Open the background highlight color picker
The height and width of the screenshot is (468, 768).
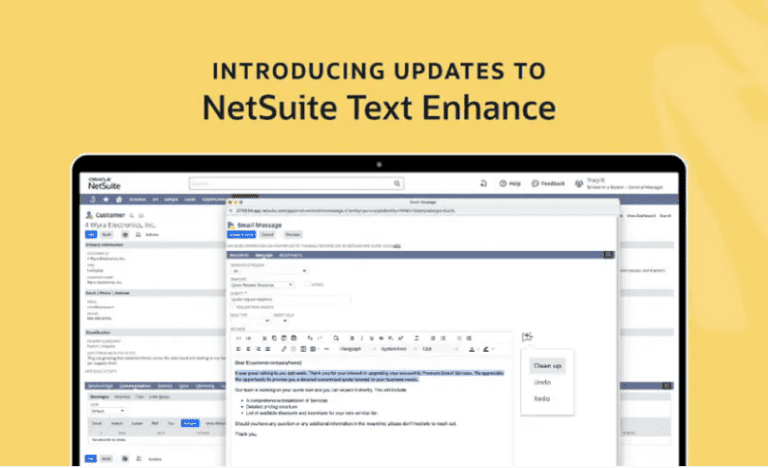487,349
